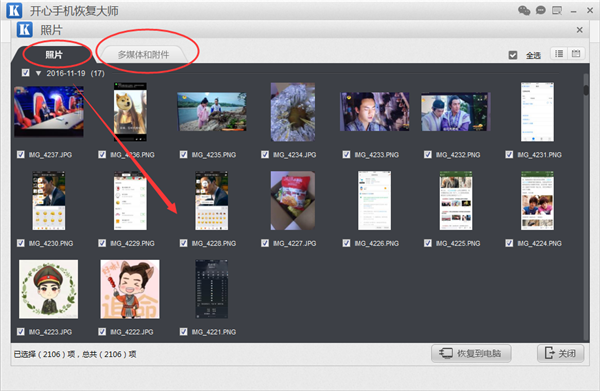Switch to calendar view icon
The image size is (600, 391).
pos(576,54)
